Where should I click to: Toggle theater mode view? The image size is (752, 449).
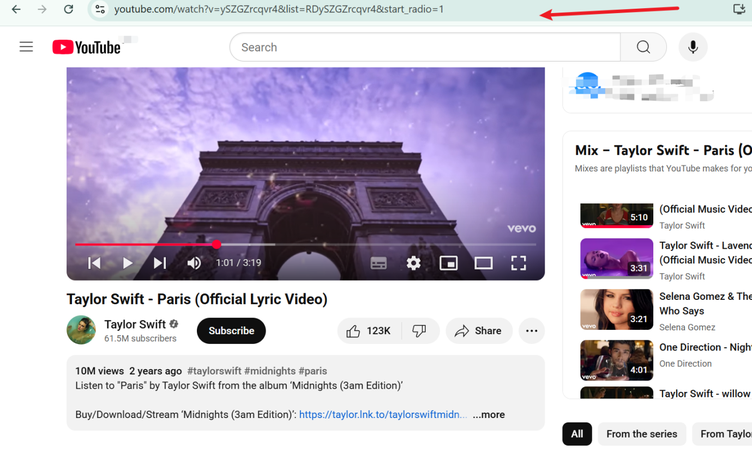click(x=483, y=263)
